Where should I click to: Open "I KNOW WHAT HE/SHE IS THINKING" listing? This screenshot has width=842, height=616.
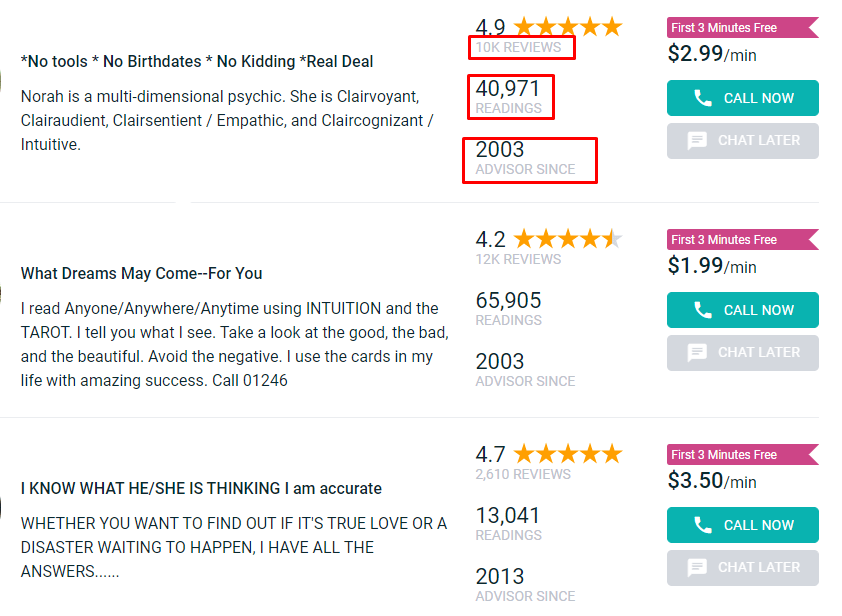point(201,488)
